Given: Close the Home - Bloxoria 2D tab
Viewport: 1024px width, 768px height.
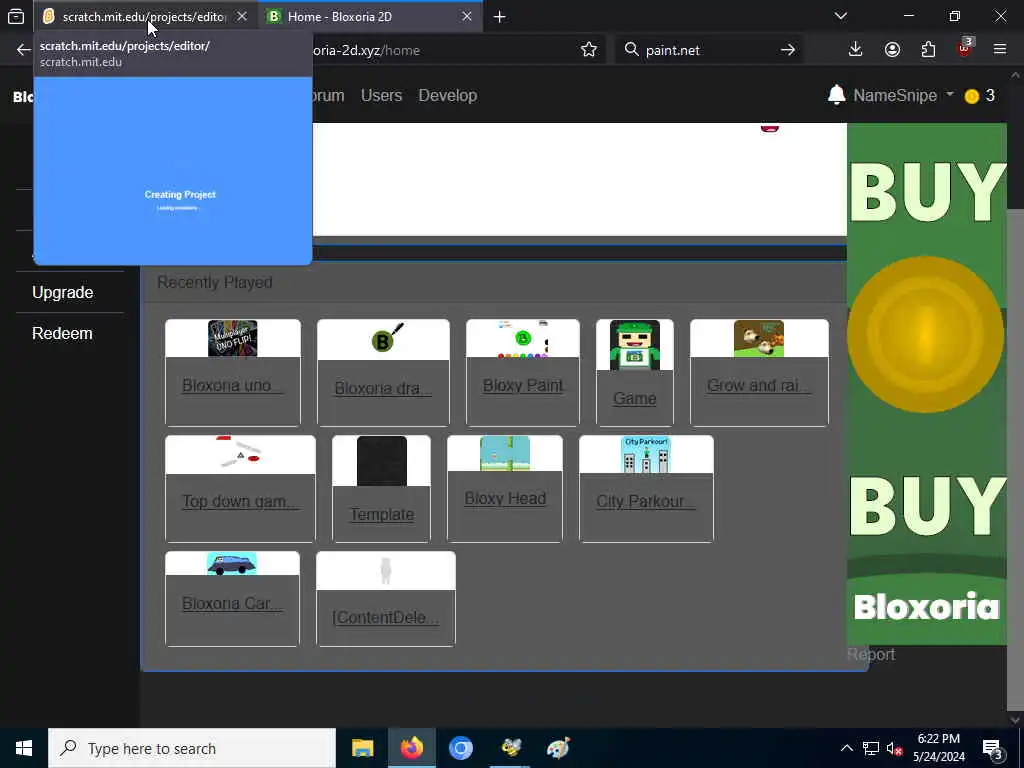Looking at the screenshot, I should coord(466,16).
